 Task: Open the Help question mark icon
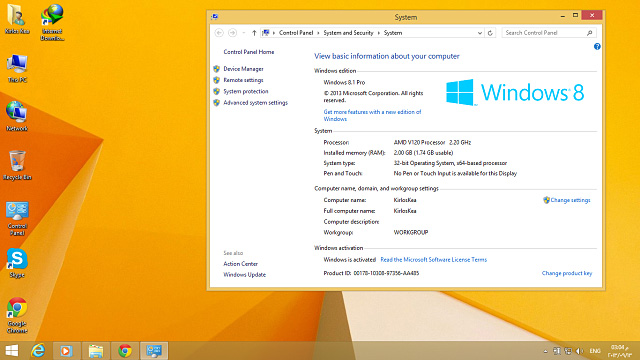pyautogui.click(x=597, y=47)
